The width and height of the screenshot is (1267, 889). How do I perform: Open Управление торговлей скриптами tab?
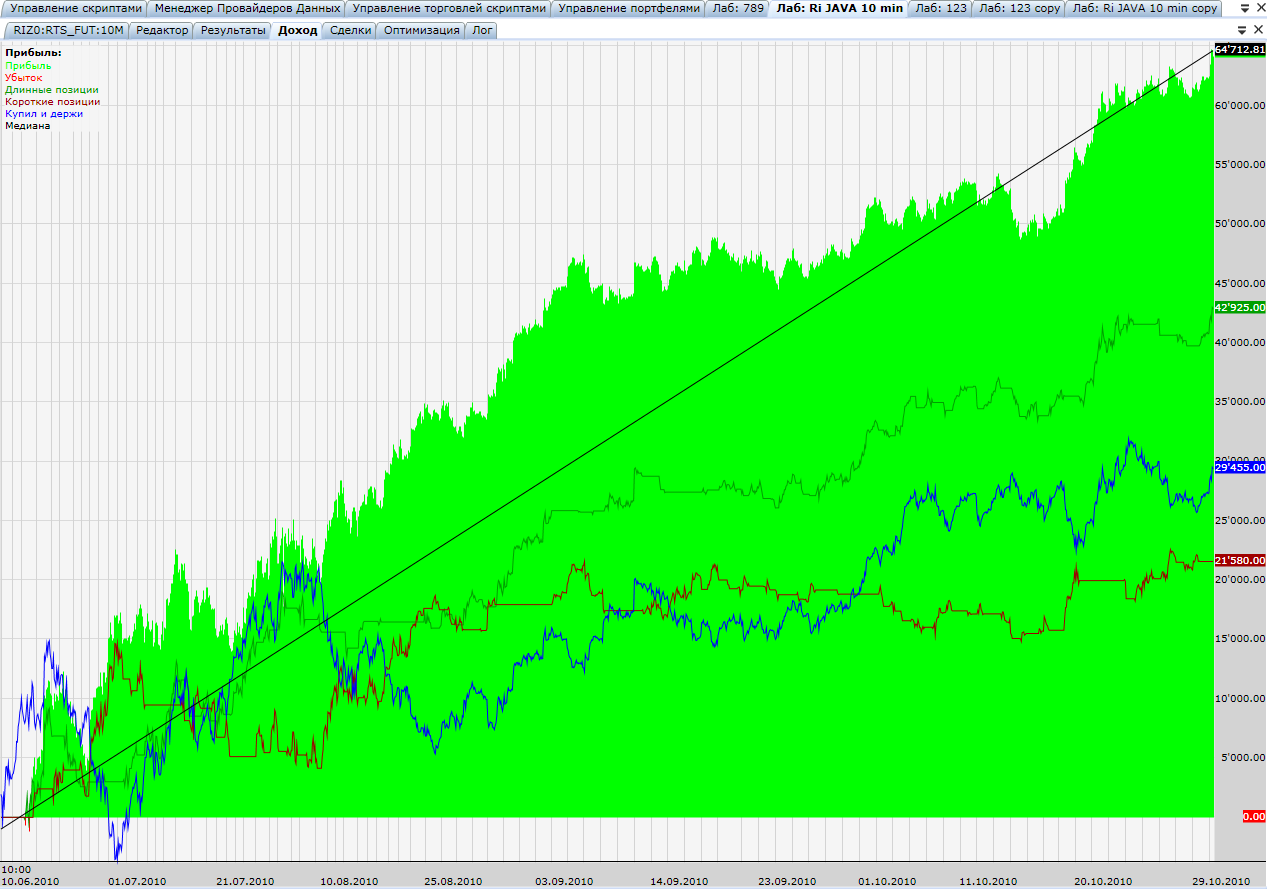(x=450, y=8)
